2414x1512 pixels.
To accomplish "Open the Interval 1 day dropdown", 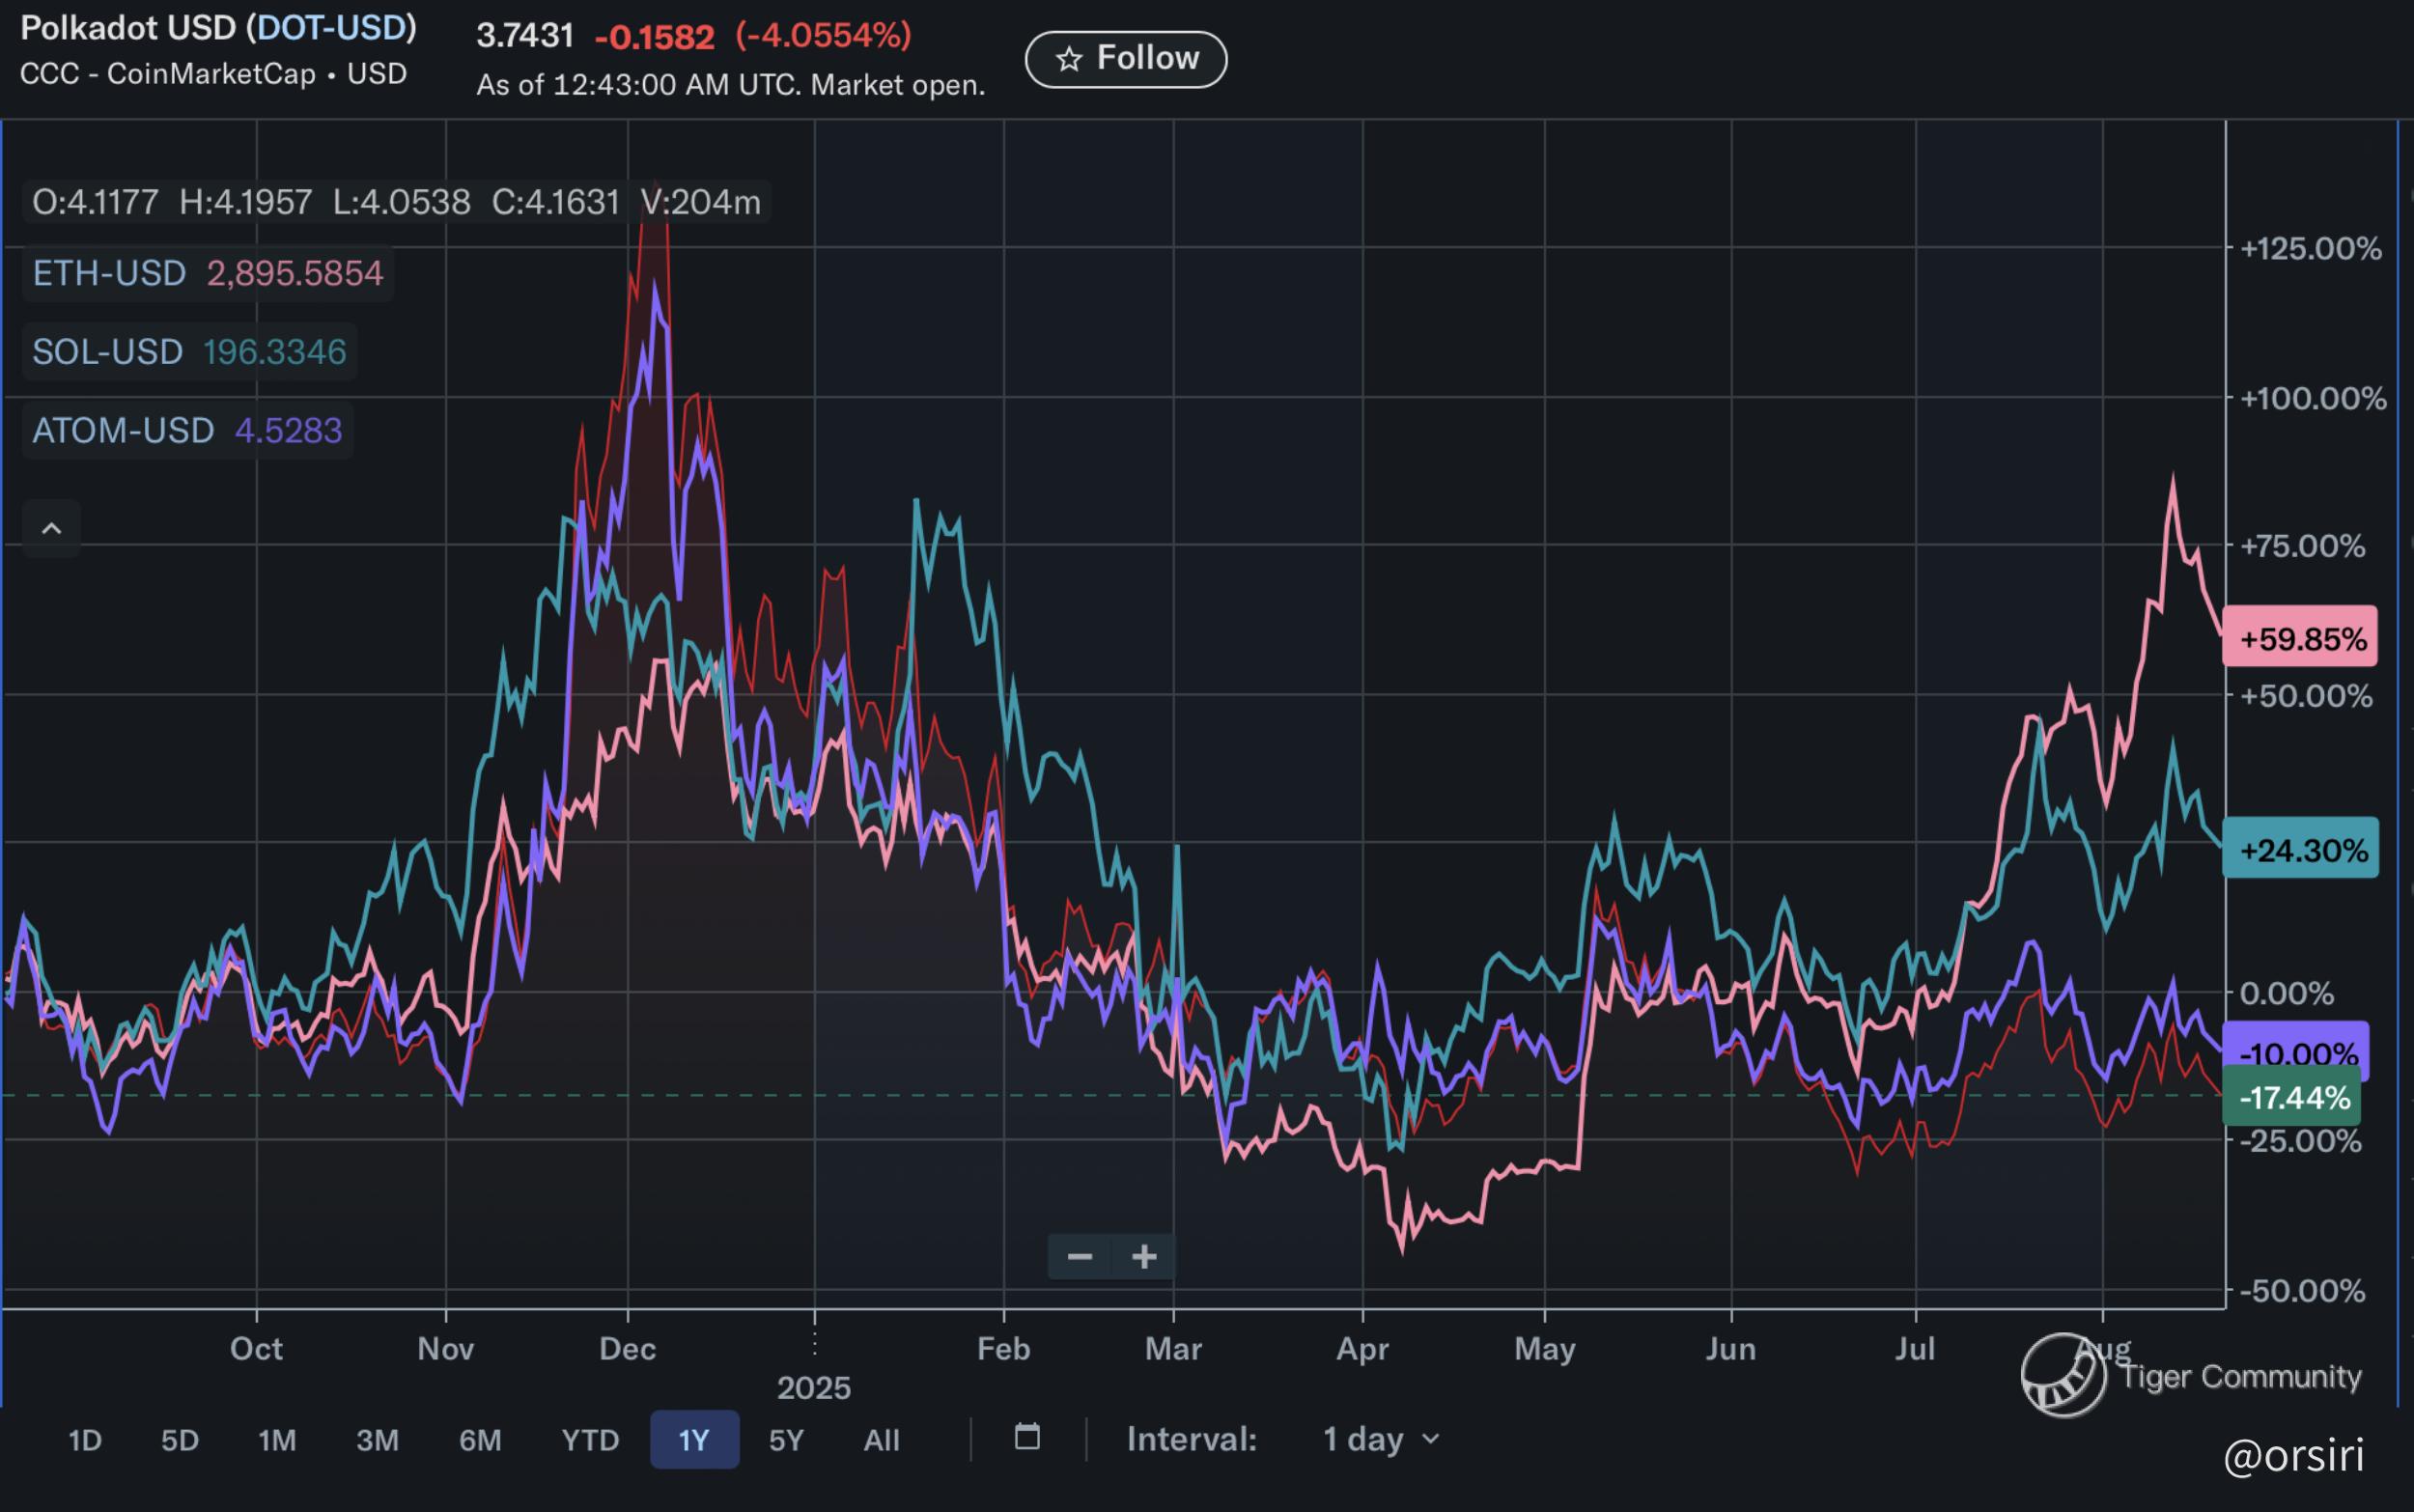I will [x=1380, y=1439].
